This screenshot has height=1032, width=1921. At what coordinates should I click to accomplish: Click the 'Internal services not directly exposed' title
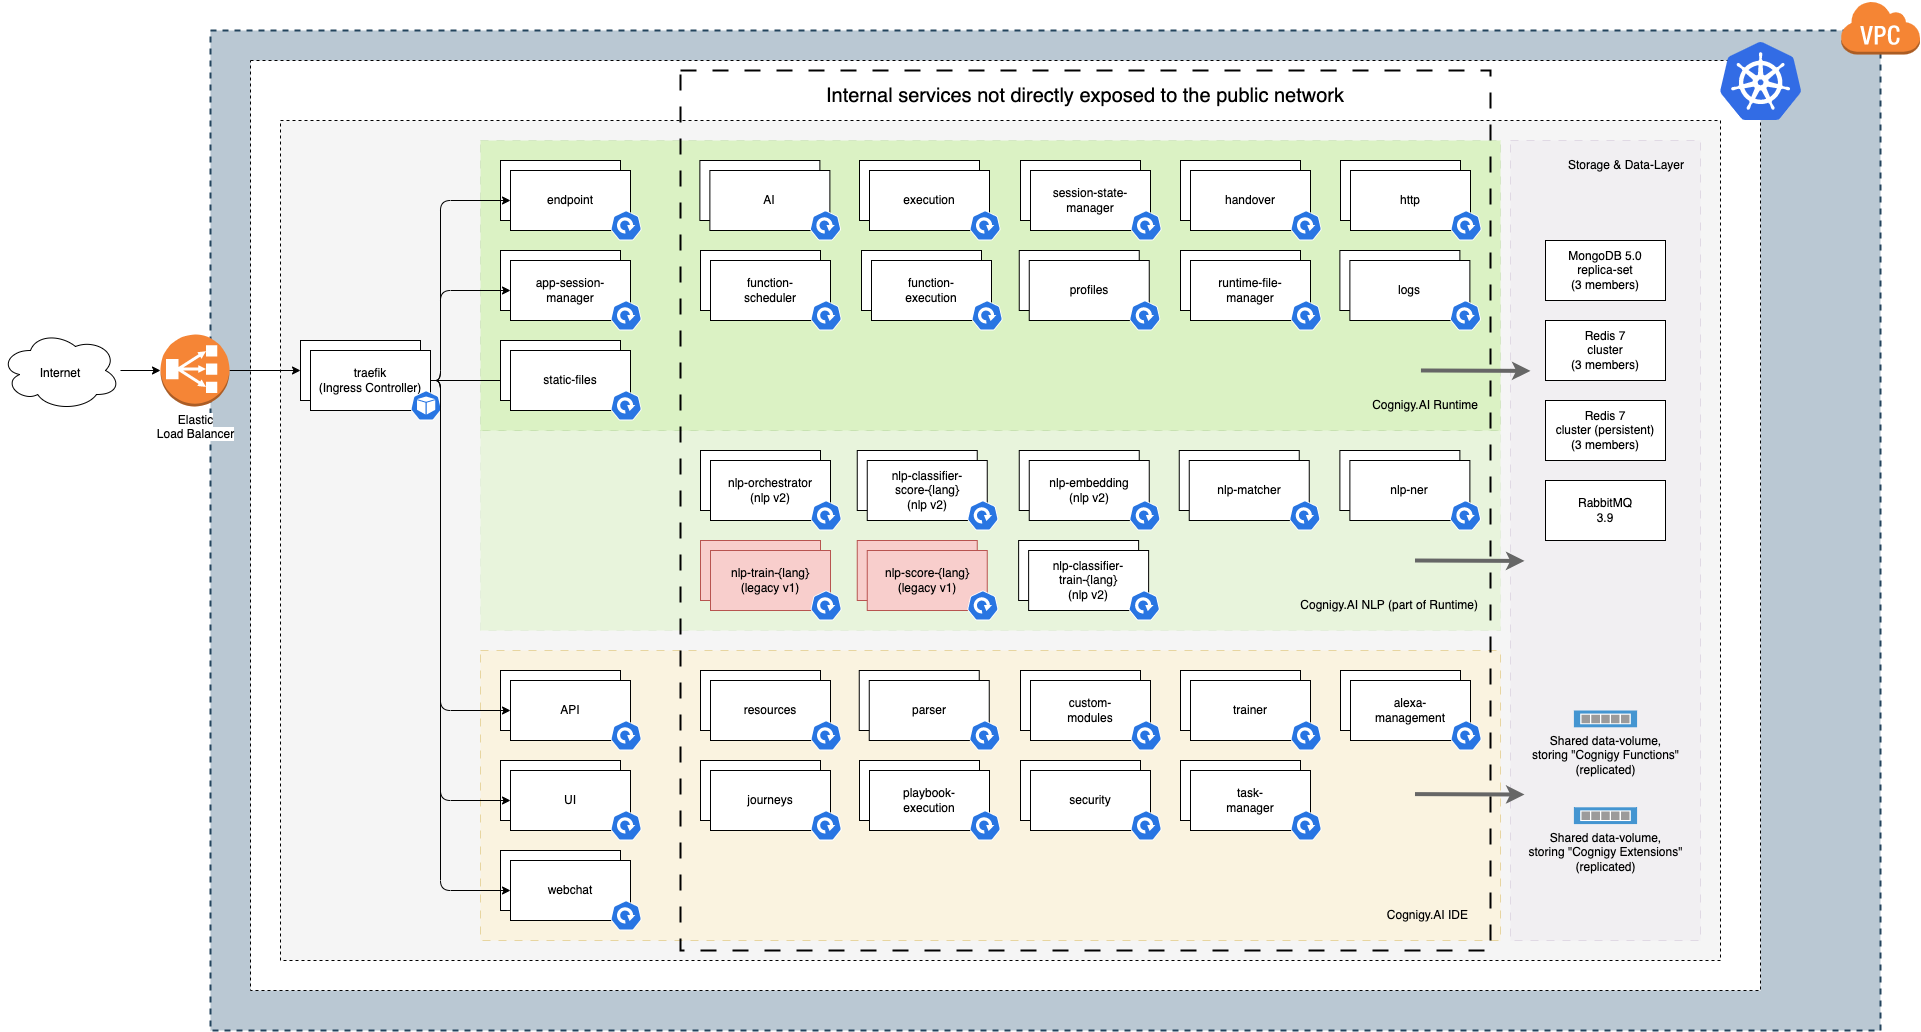tap(1085, 95)
